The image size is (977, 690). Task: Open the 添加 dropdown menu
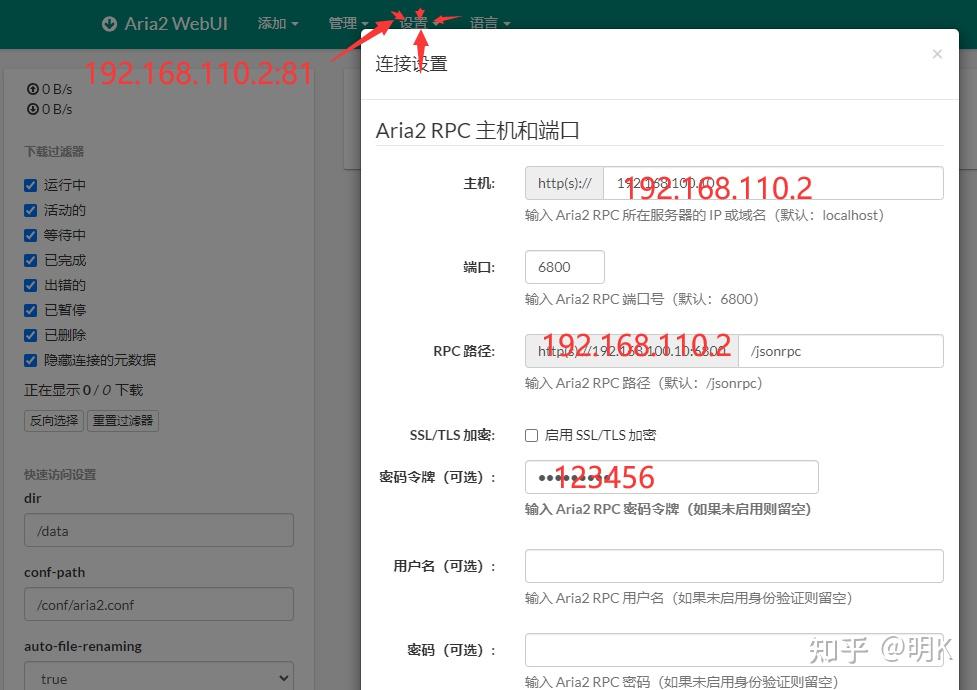(277, 23)
